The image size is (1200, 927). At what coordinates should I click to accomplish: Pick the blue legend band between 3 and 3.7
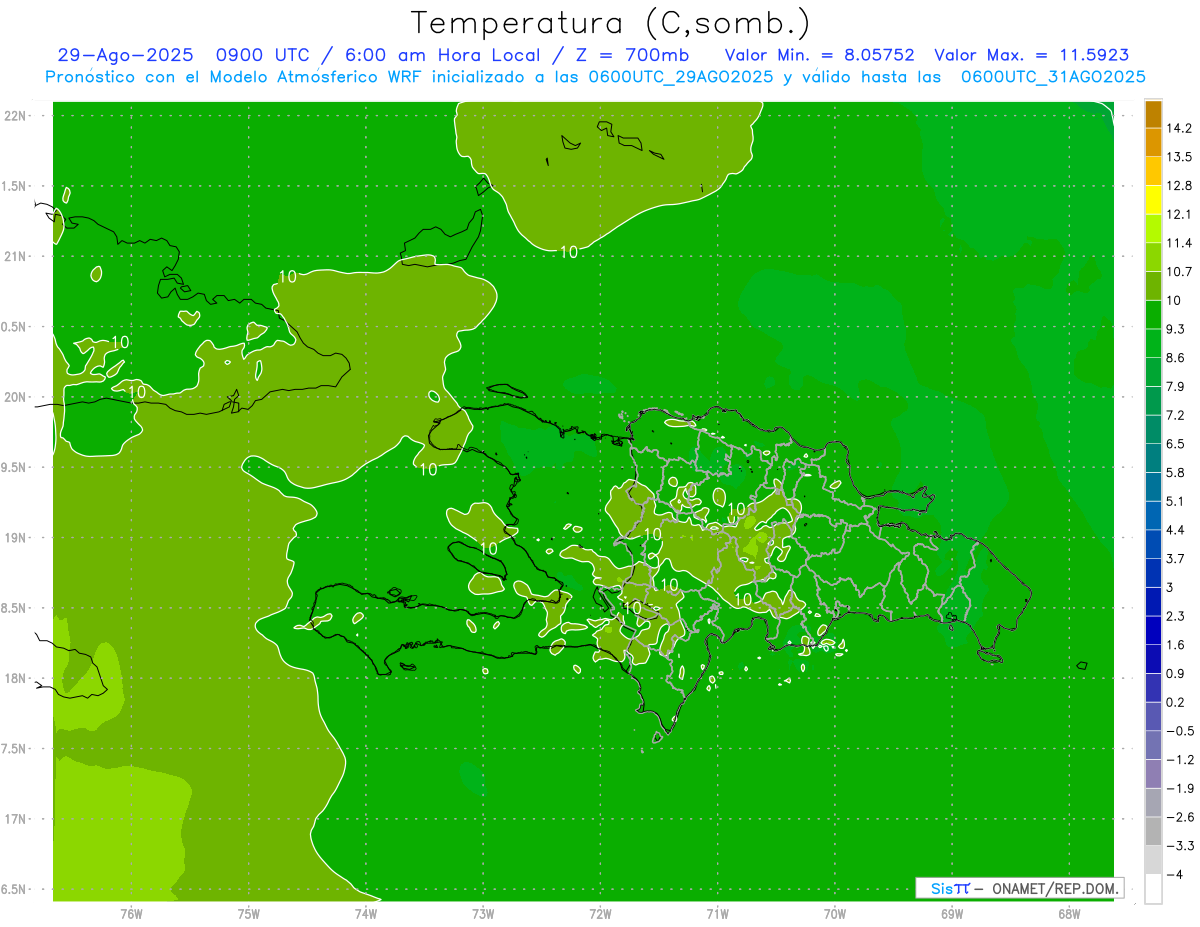[x=1153, y=573]
